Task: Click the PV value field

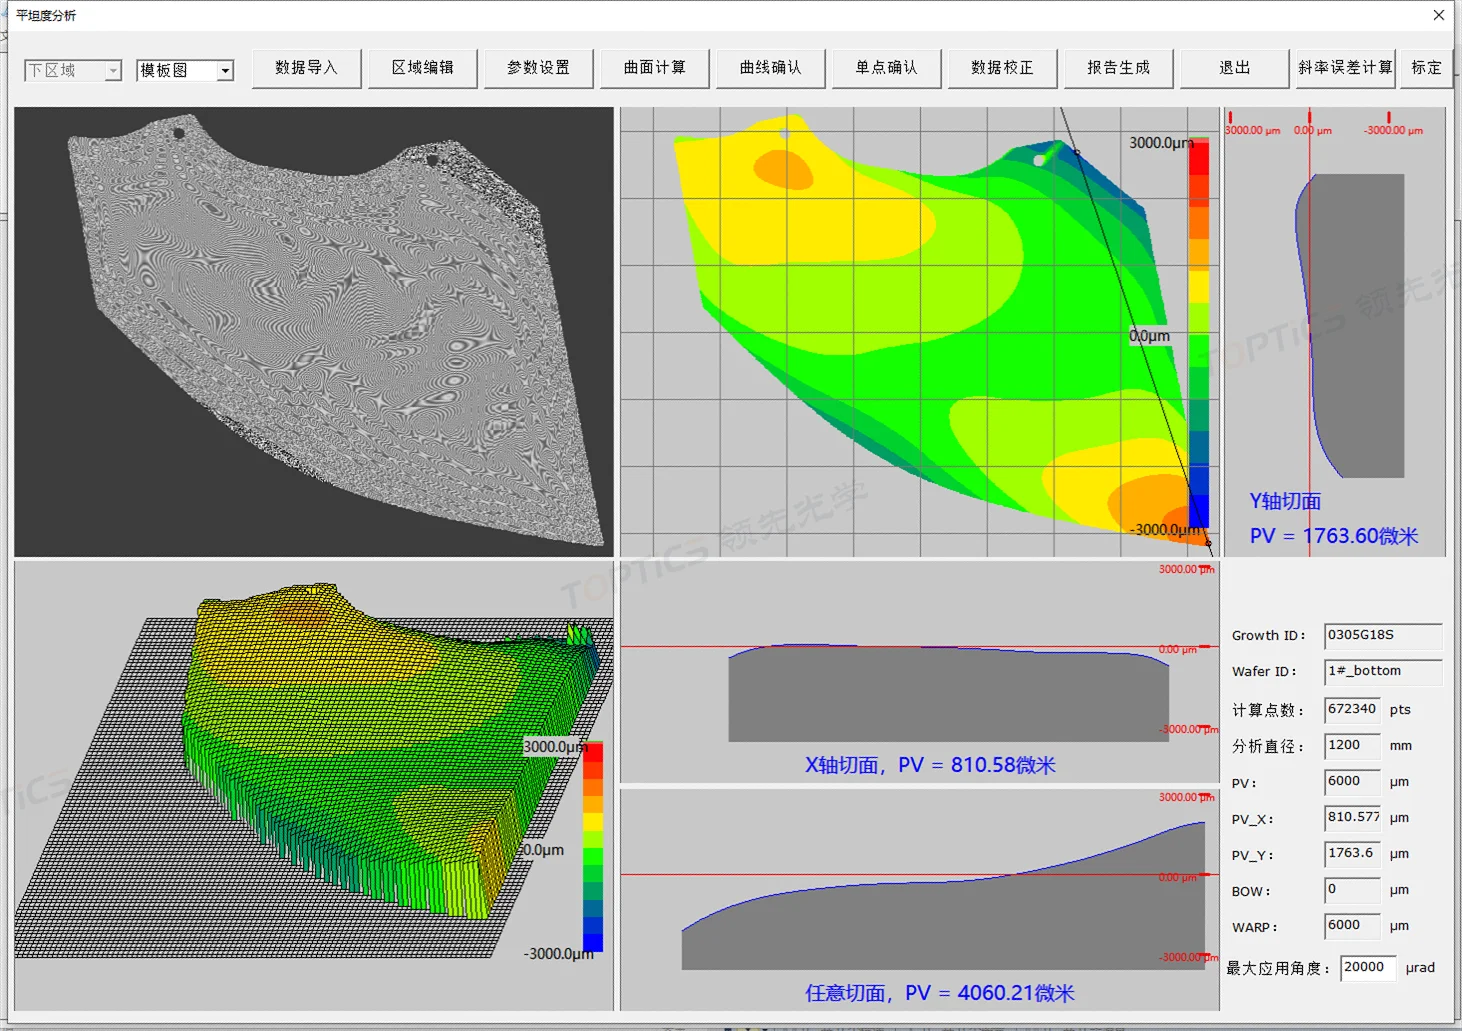Action: (x=1352, y=782)
